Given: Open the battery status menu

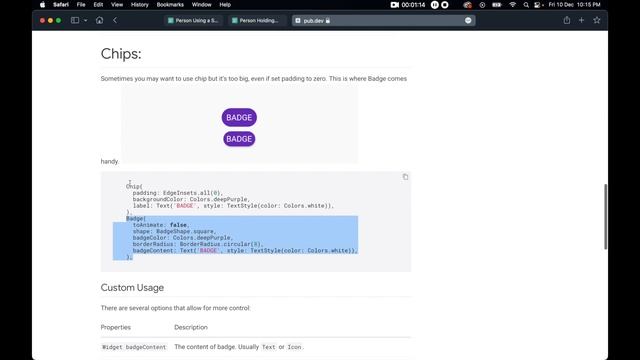Looking at the screenshot, I should click(497, 5).
